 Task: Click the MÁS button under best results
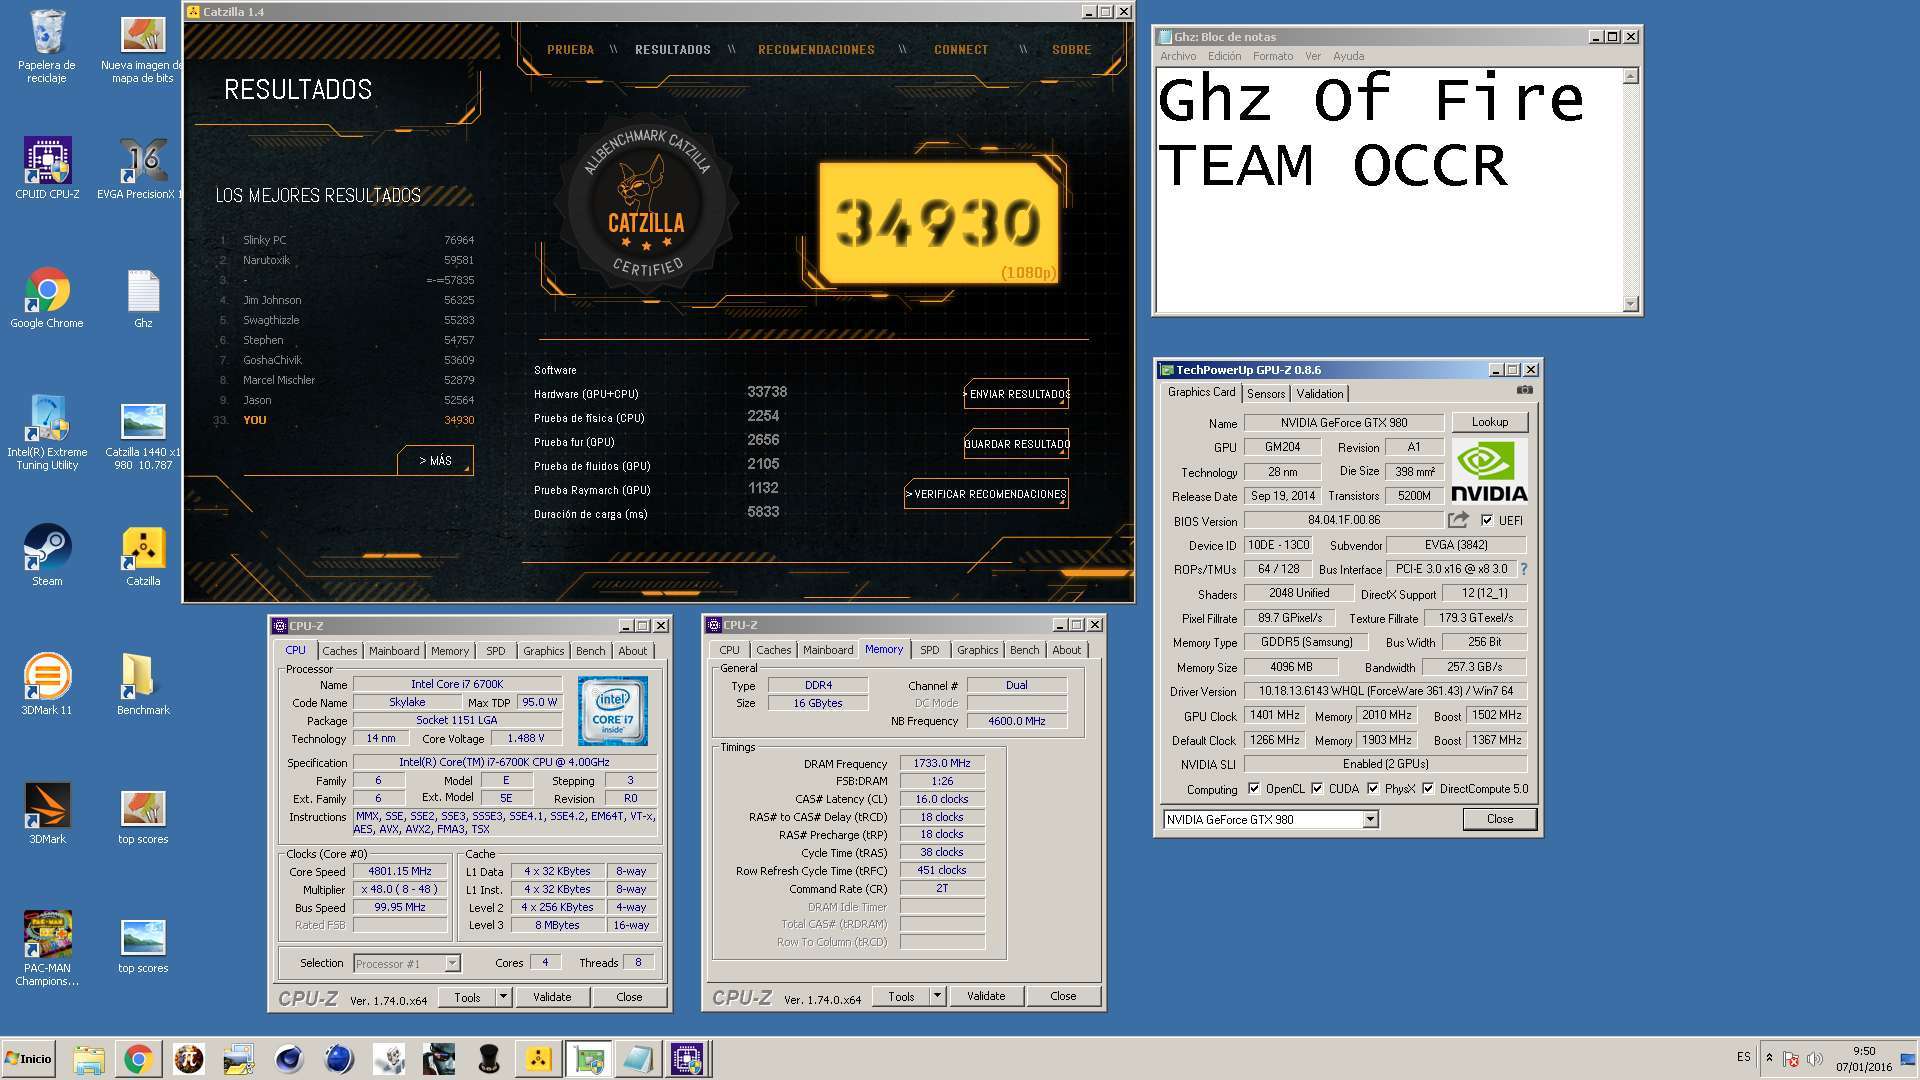(435, 461)
